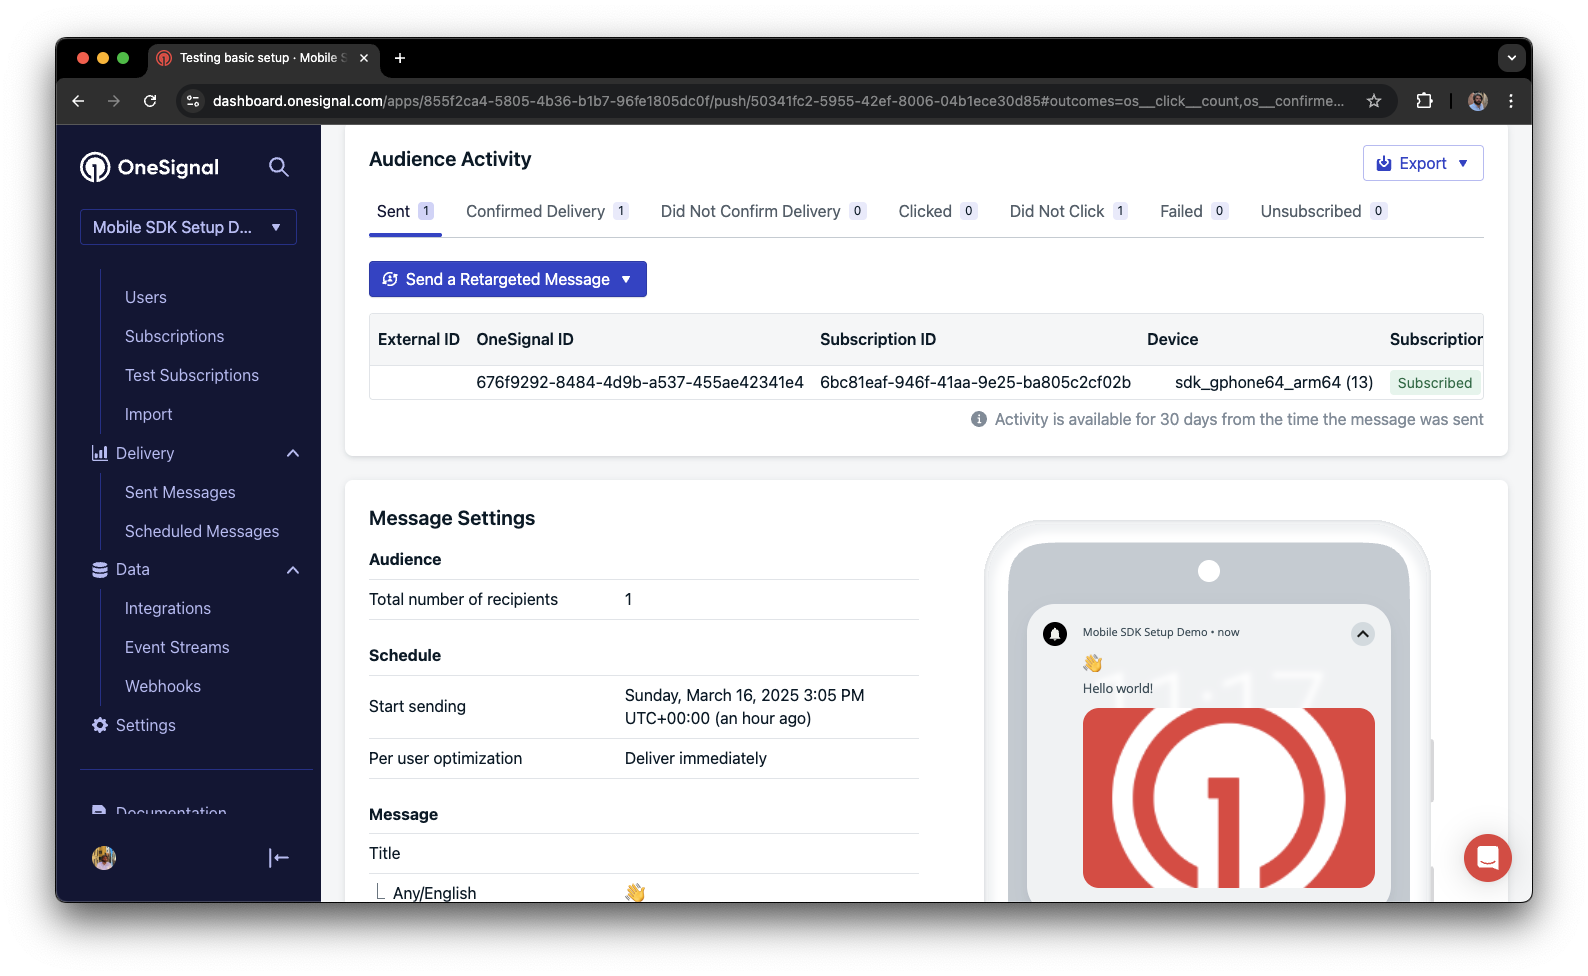The width and height of the screenshot is (1588, 976).
Task: Click the Settings gear icon
Action: pos(100,725)
